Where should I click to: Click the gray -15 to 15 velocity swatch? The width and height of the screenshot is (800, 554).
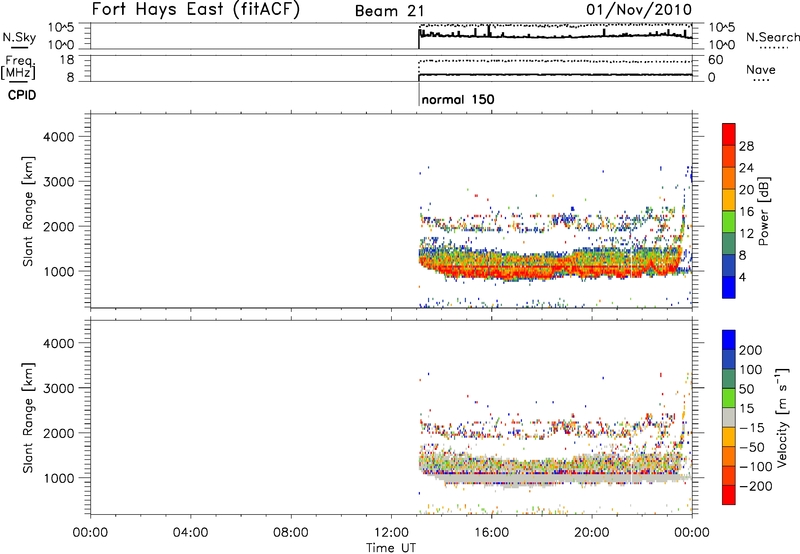point(729,417)
